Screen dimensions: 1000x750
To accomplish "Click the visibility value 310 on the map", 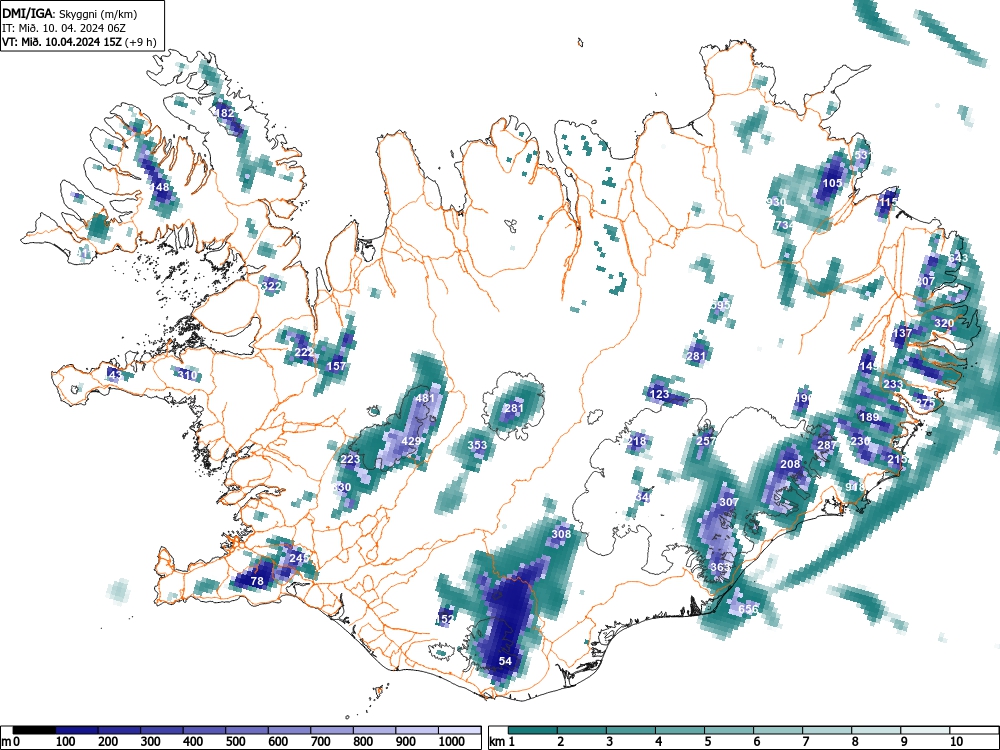I will pyautogui.click(x=188, y=375).
